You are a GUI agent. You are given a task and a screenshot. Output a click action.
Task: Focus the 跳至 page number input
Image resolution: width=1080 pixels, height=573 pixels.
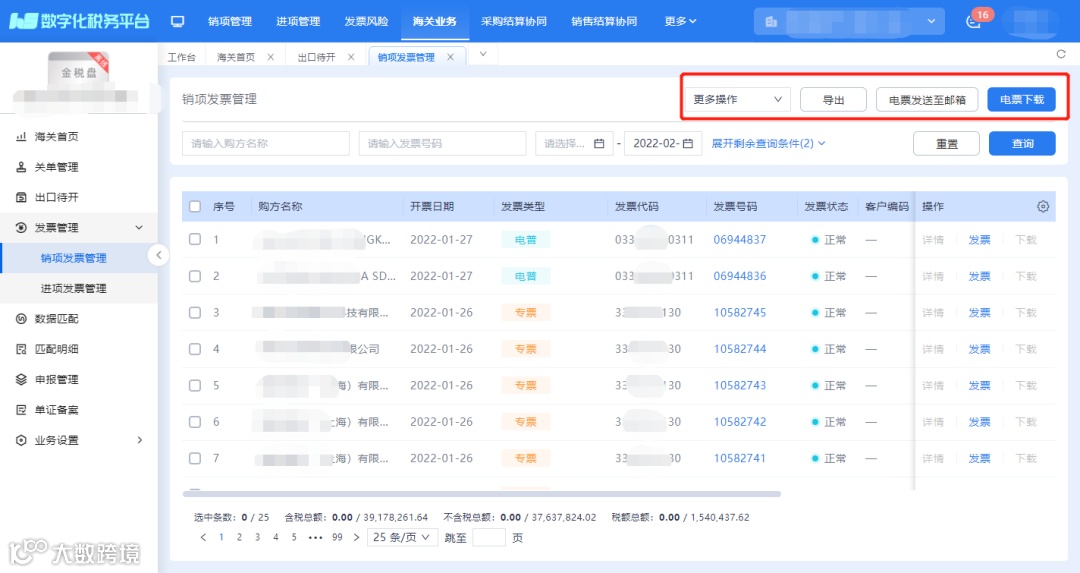click(490, 537)
